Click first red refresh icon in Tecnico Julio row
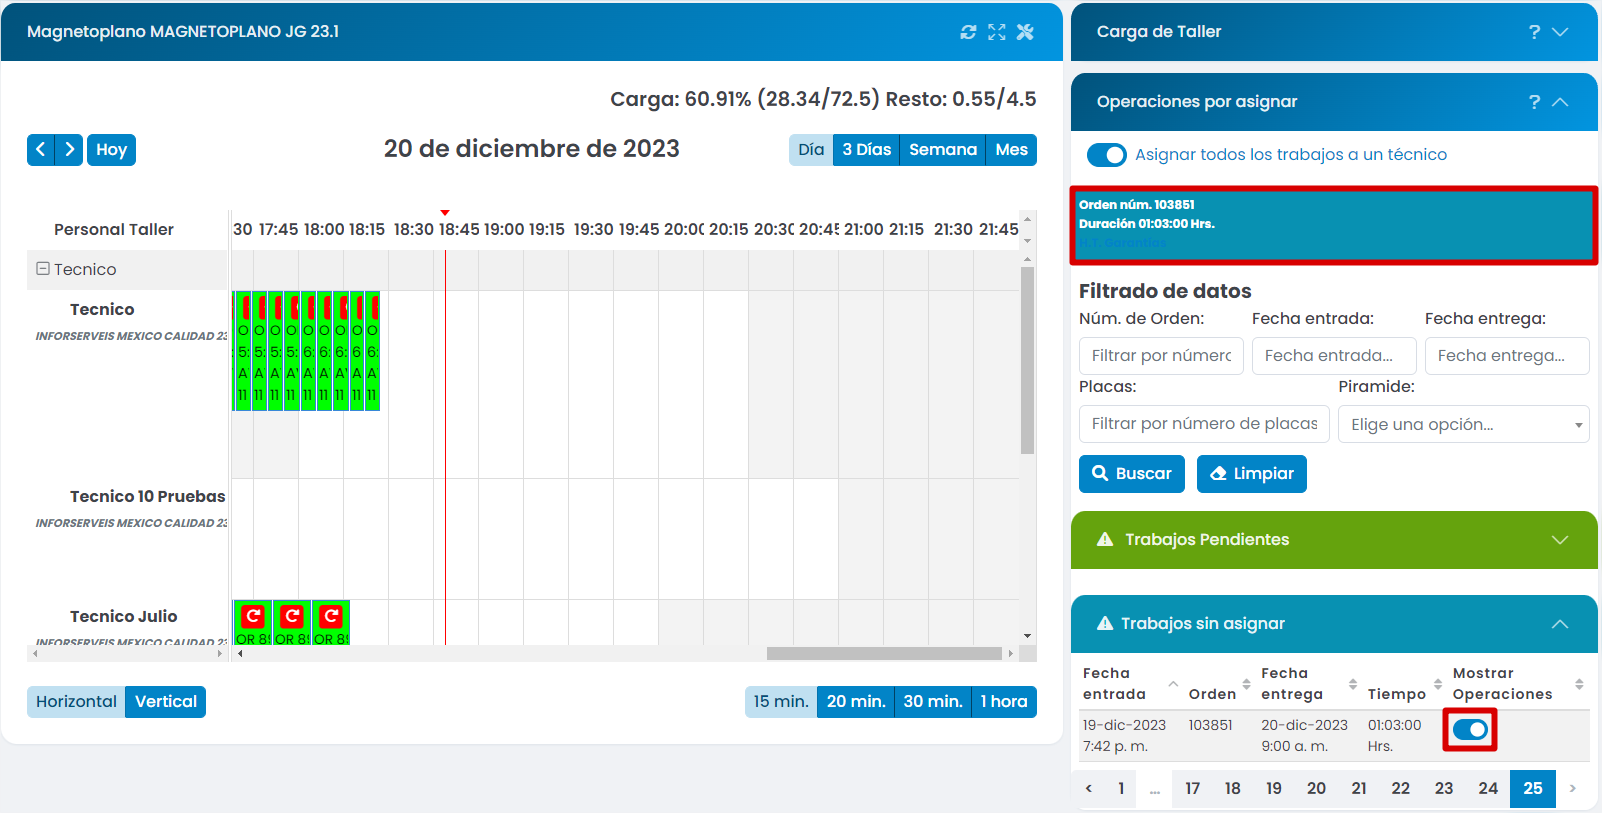Viewport: 1602px width, 813px height. point(253,616)
